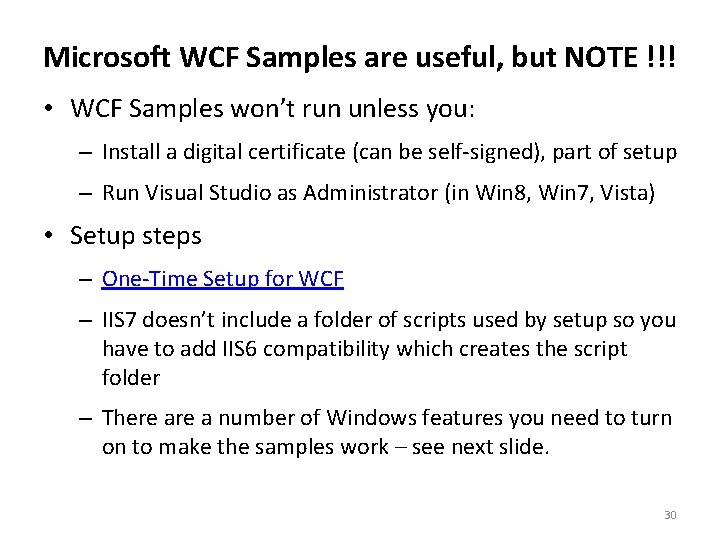Select the "Setup steps" bullet heading
The width and height of the screenshot is (720, 540).
tap(135, 236)
